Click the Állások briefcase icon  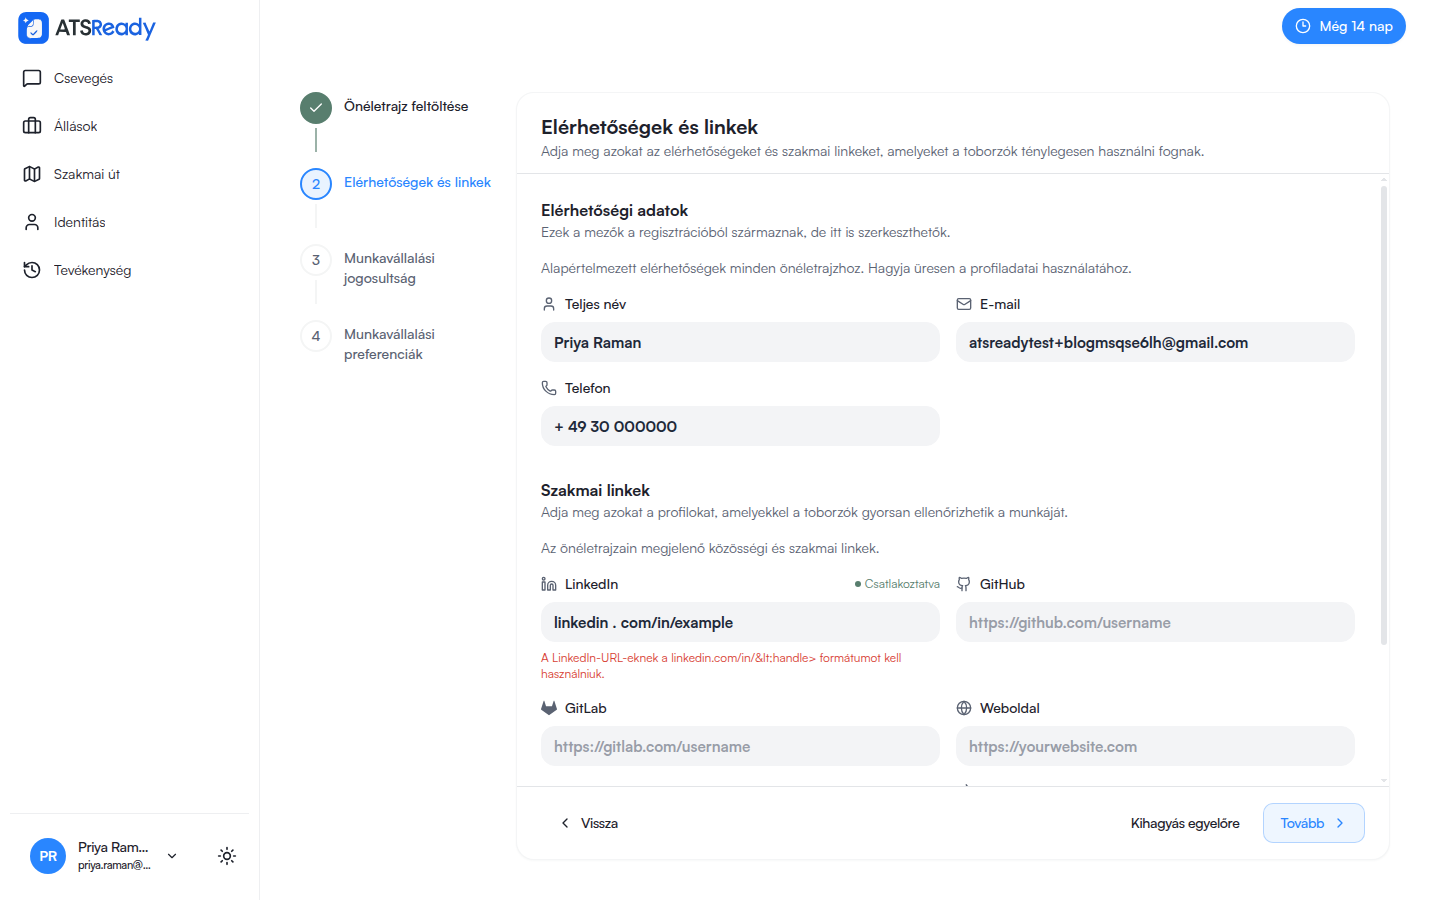pos(32,126)
